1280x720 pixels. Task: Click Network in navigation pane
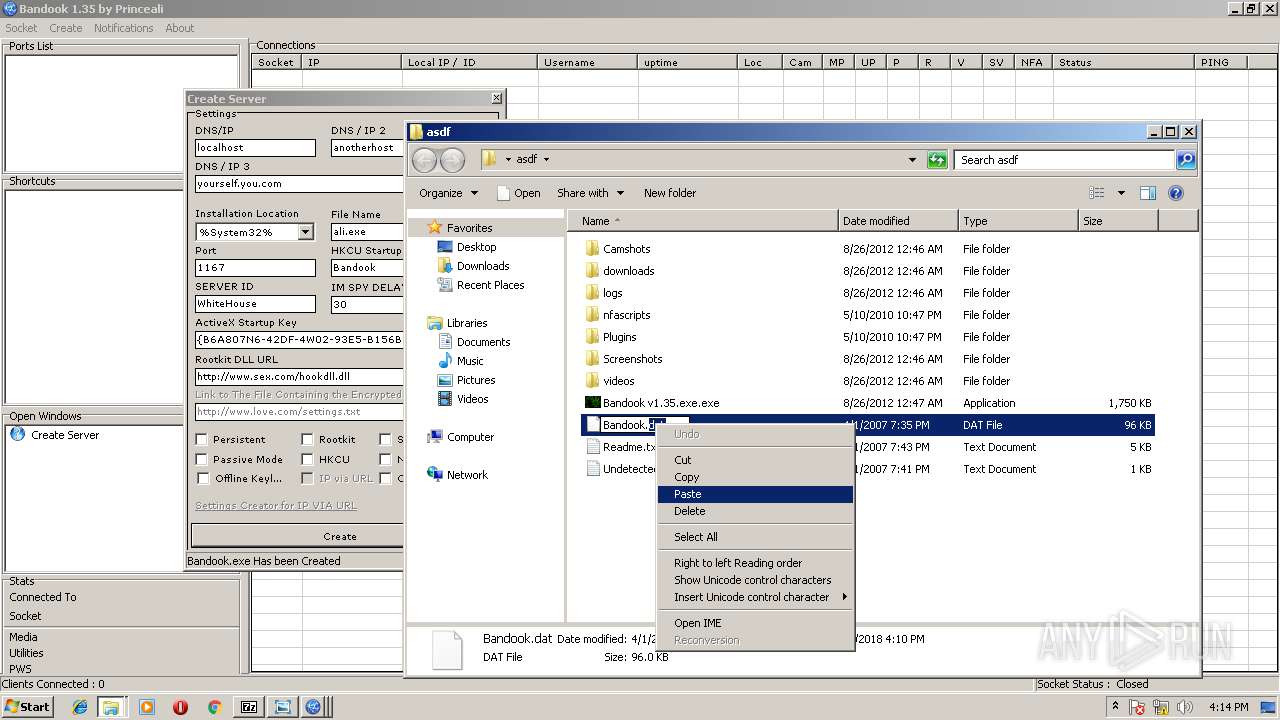(467, 475)
